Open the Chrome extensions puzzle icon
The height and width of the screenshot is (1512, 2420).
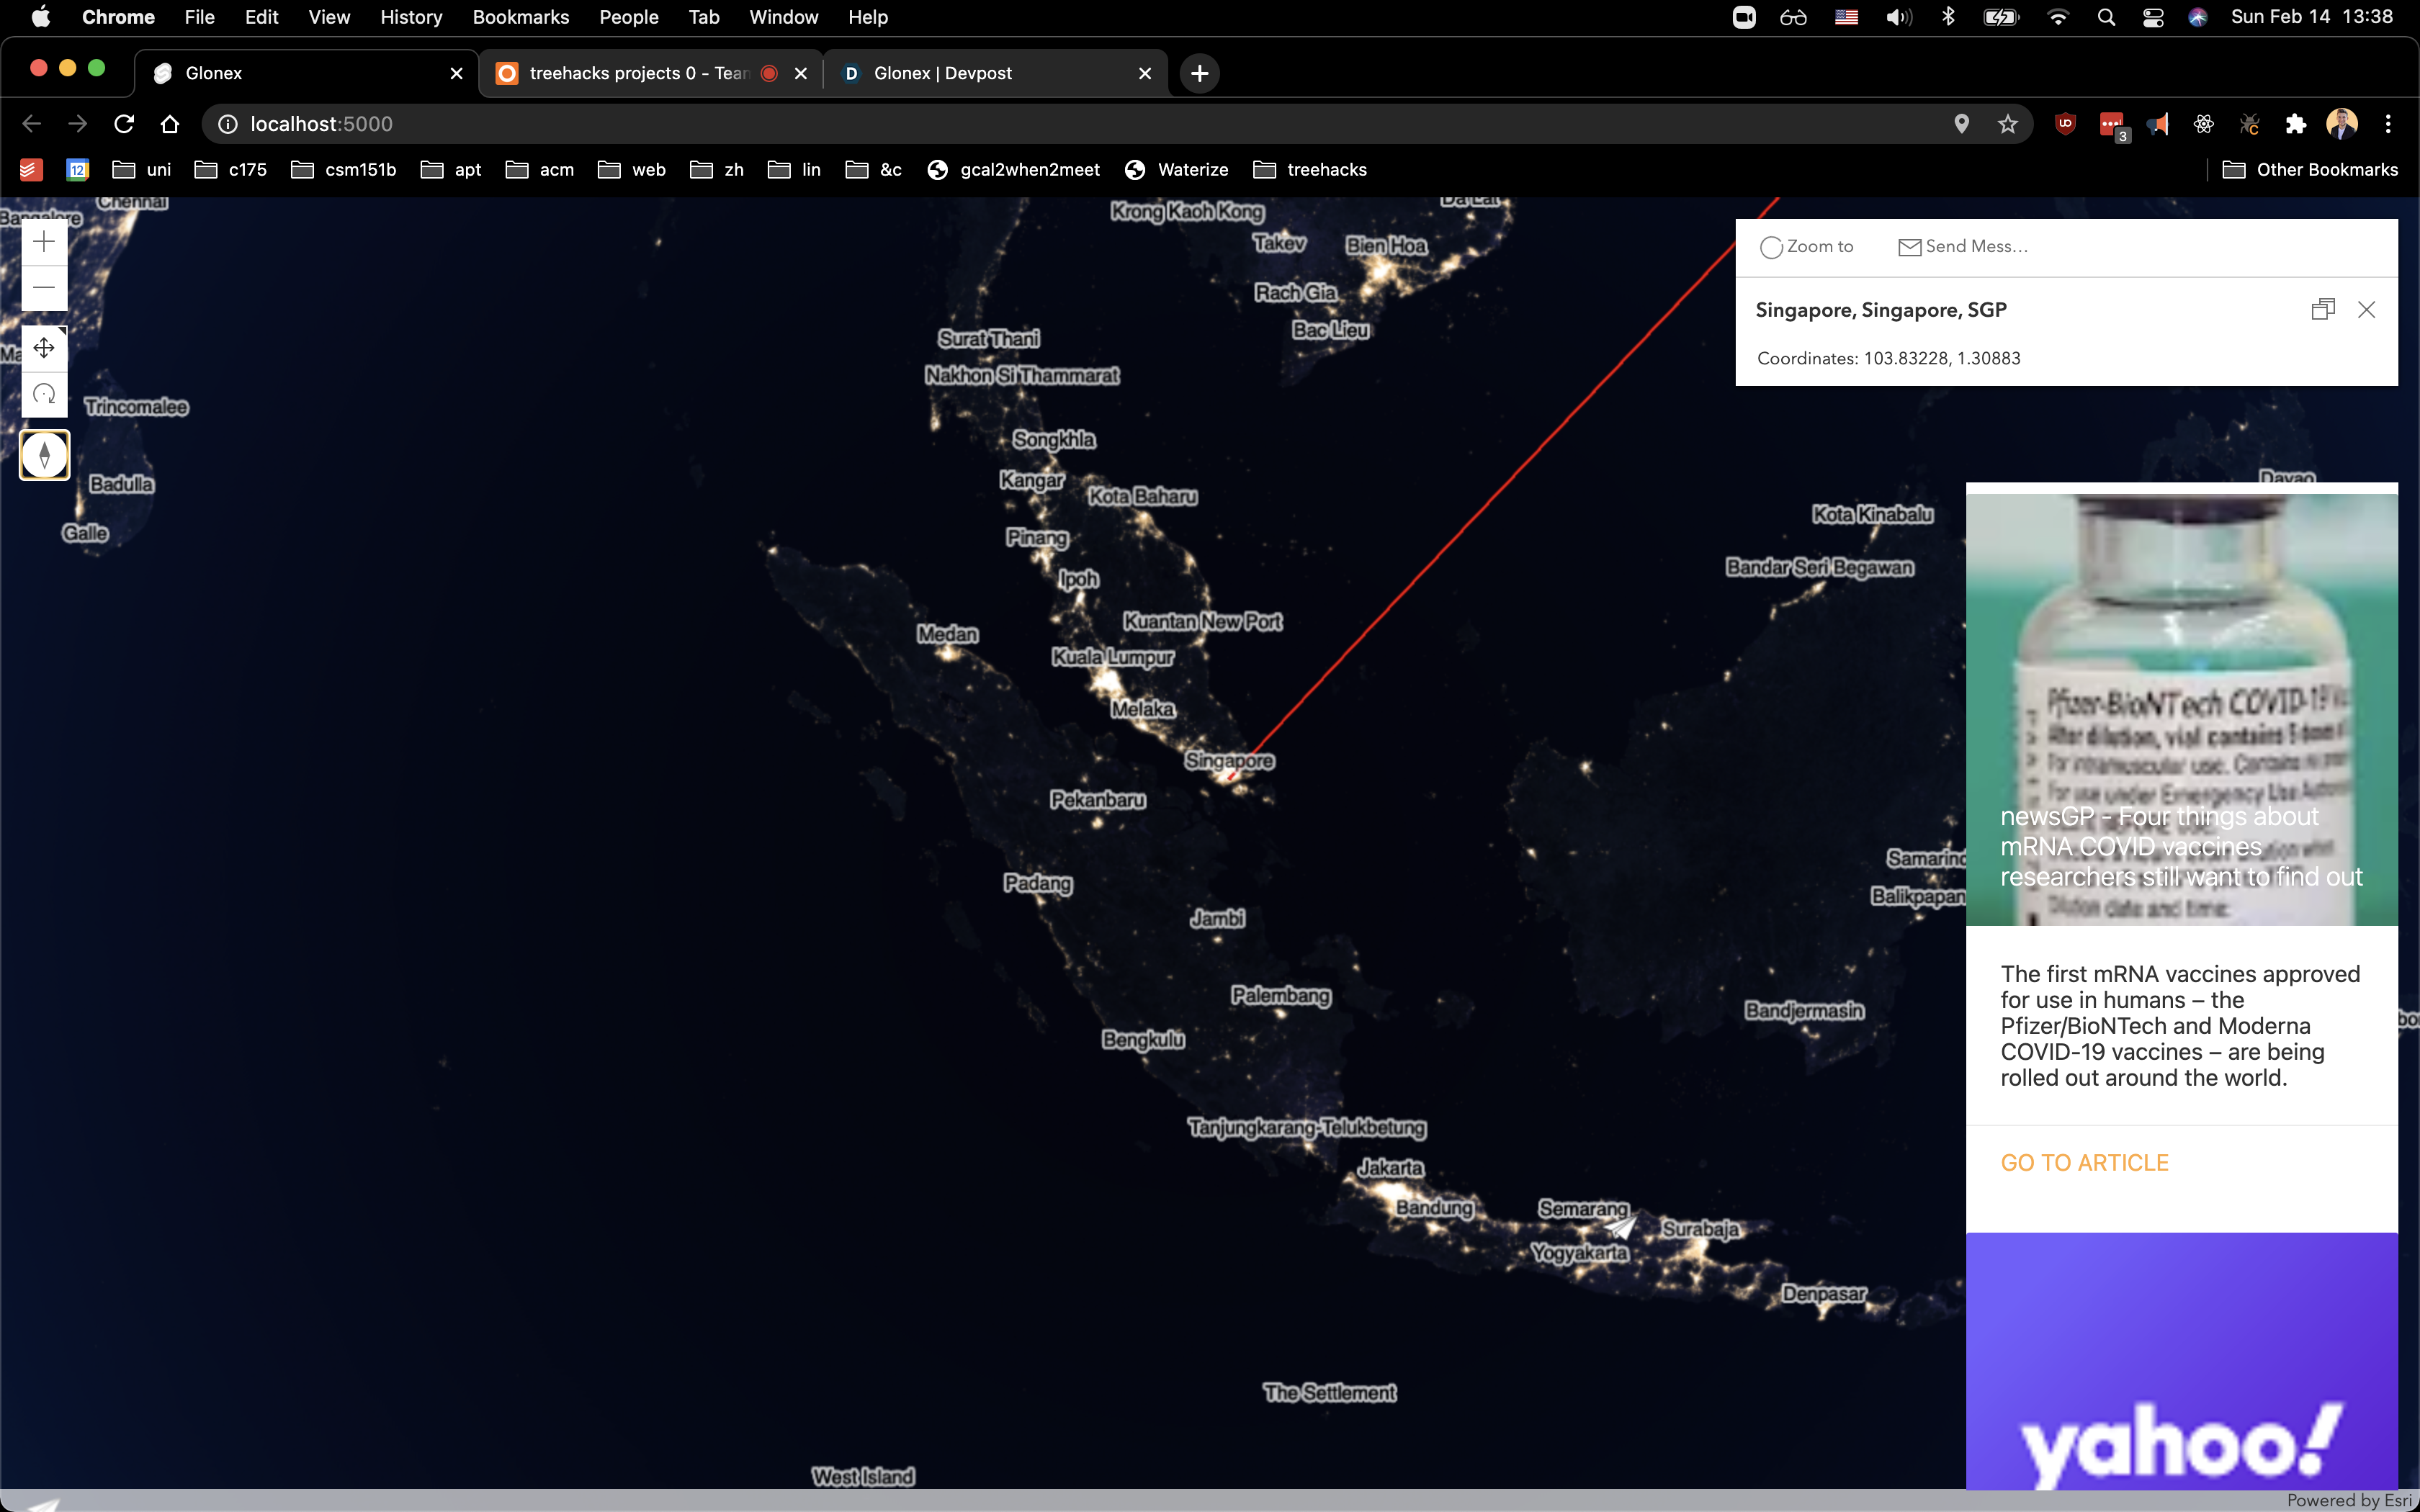[2295, 124]
